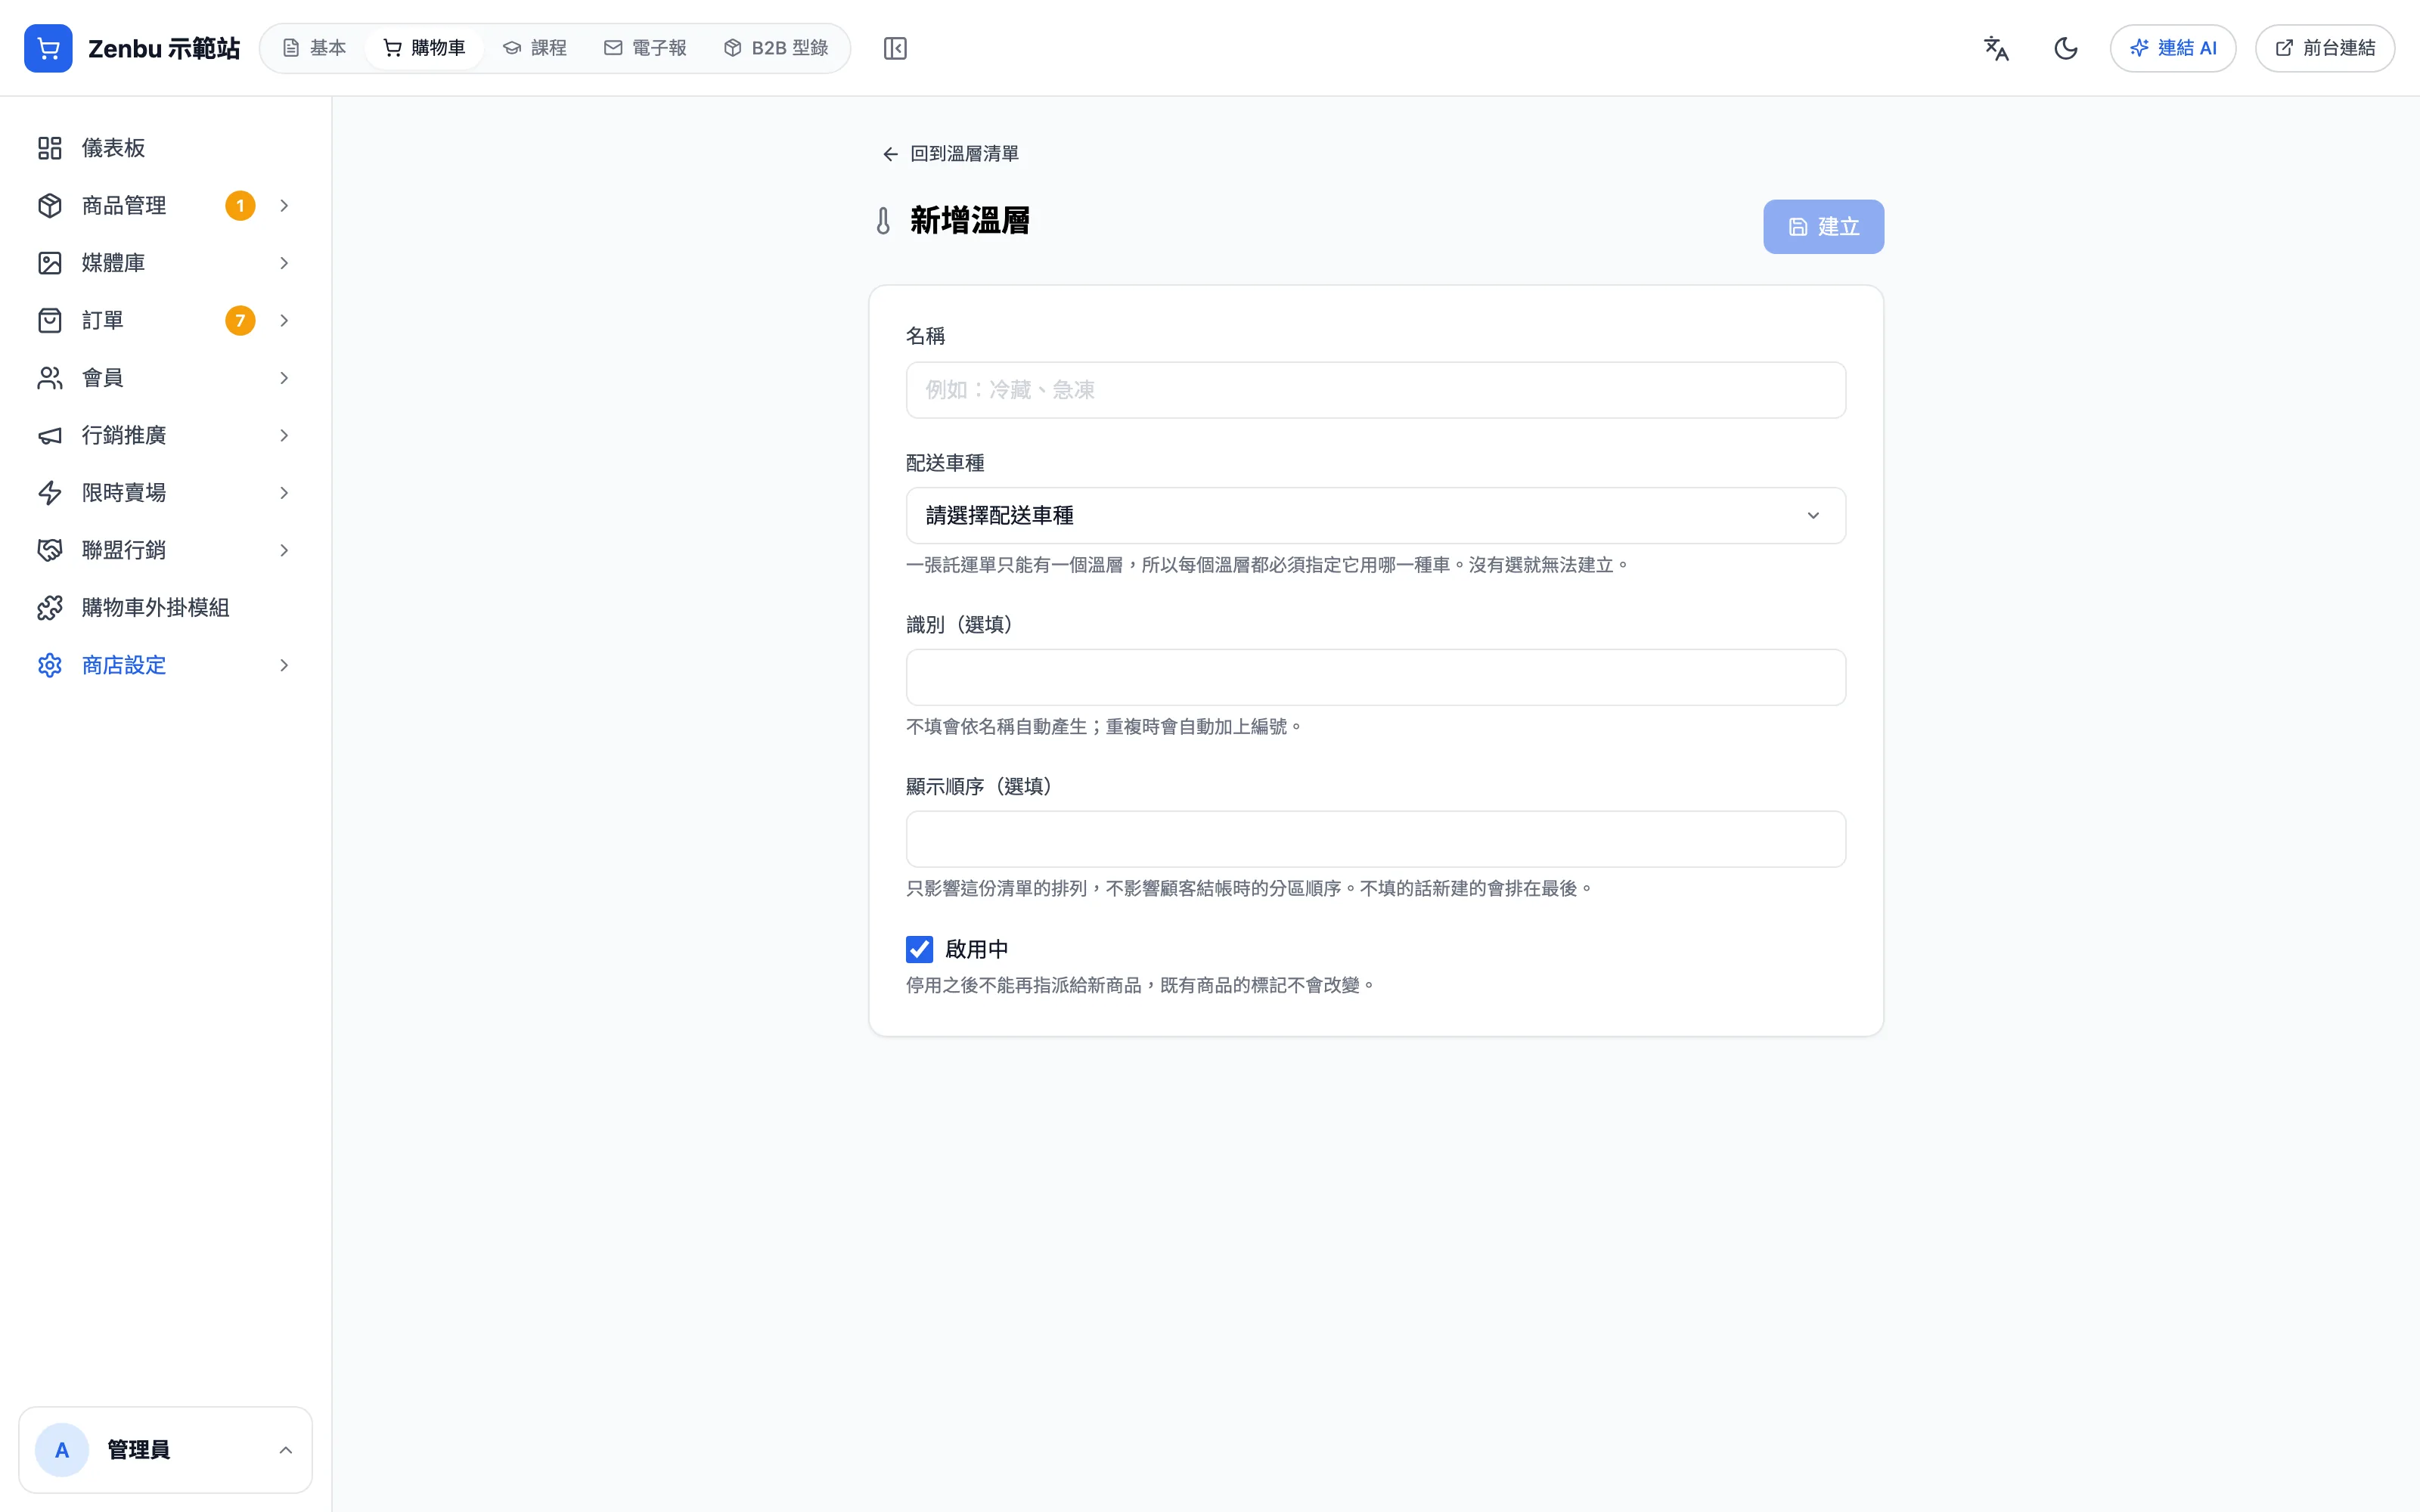Open the B2B 型錄 tab

(x=776, y=48)
